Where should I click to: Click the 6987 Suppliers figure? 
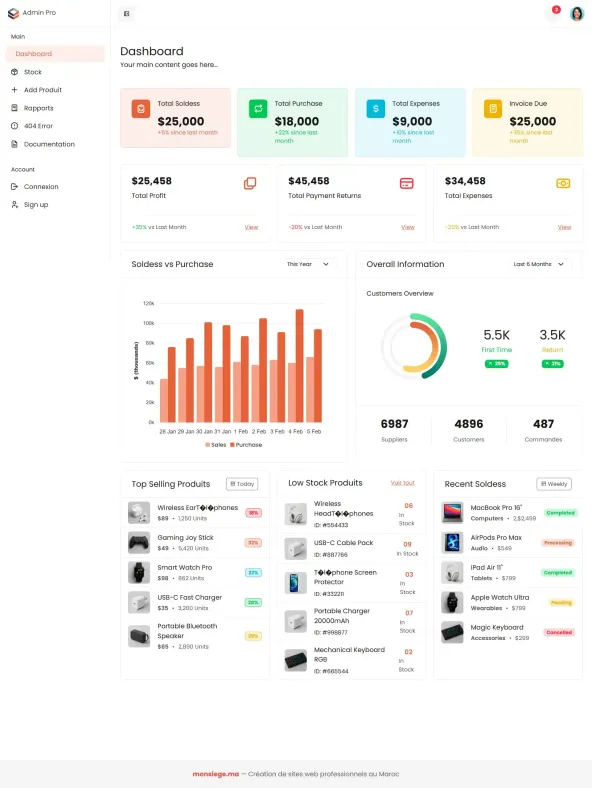[394, 424]
